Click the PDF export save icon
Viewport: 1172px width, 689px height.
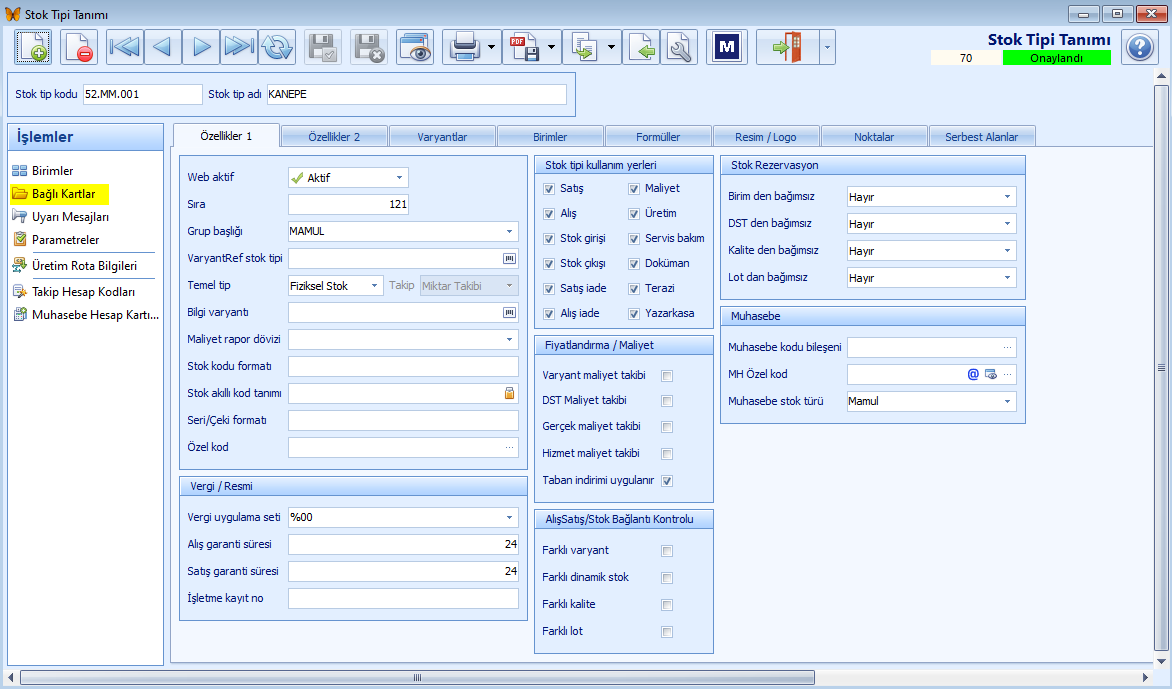point(525,47)
